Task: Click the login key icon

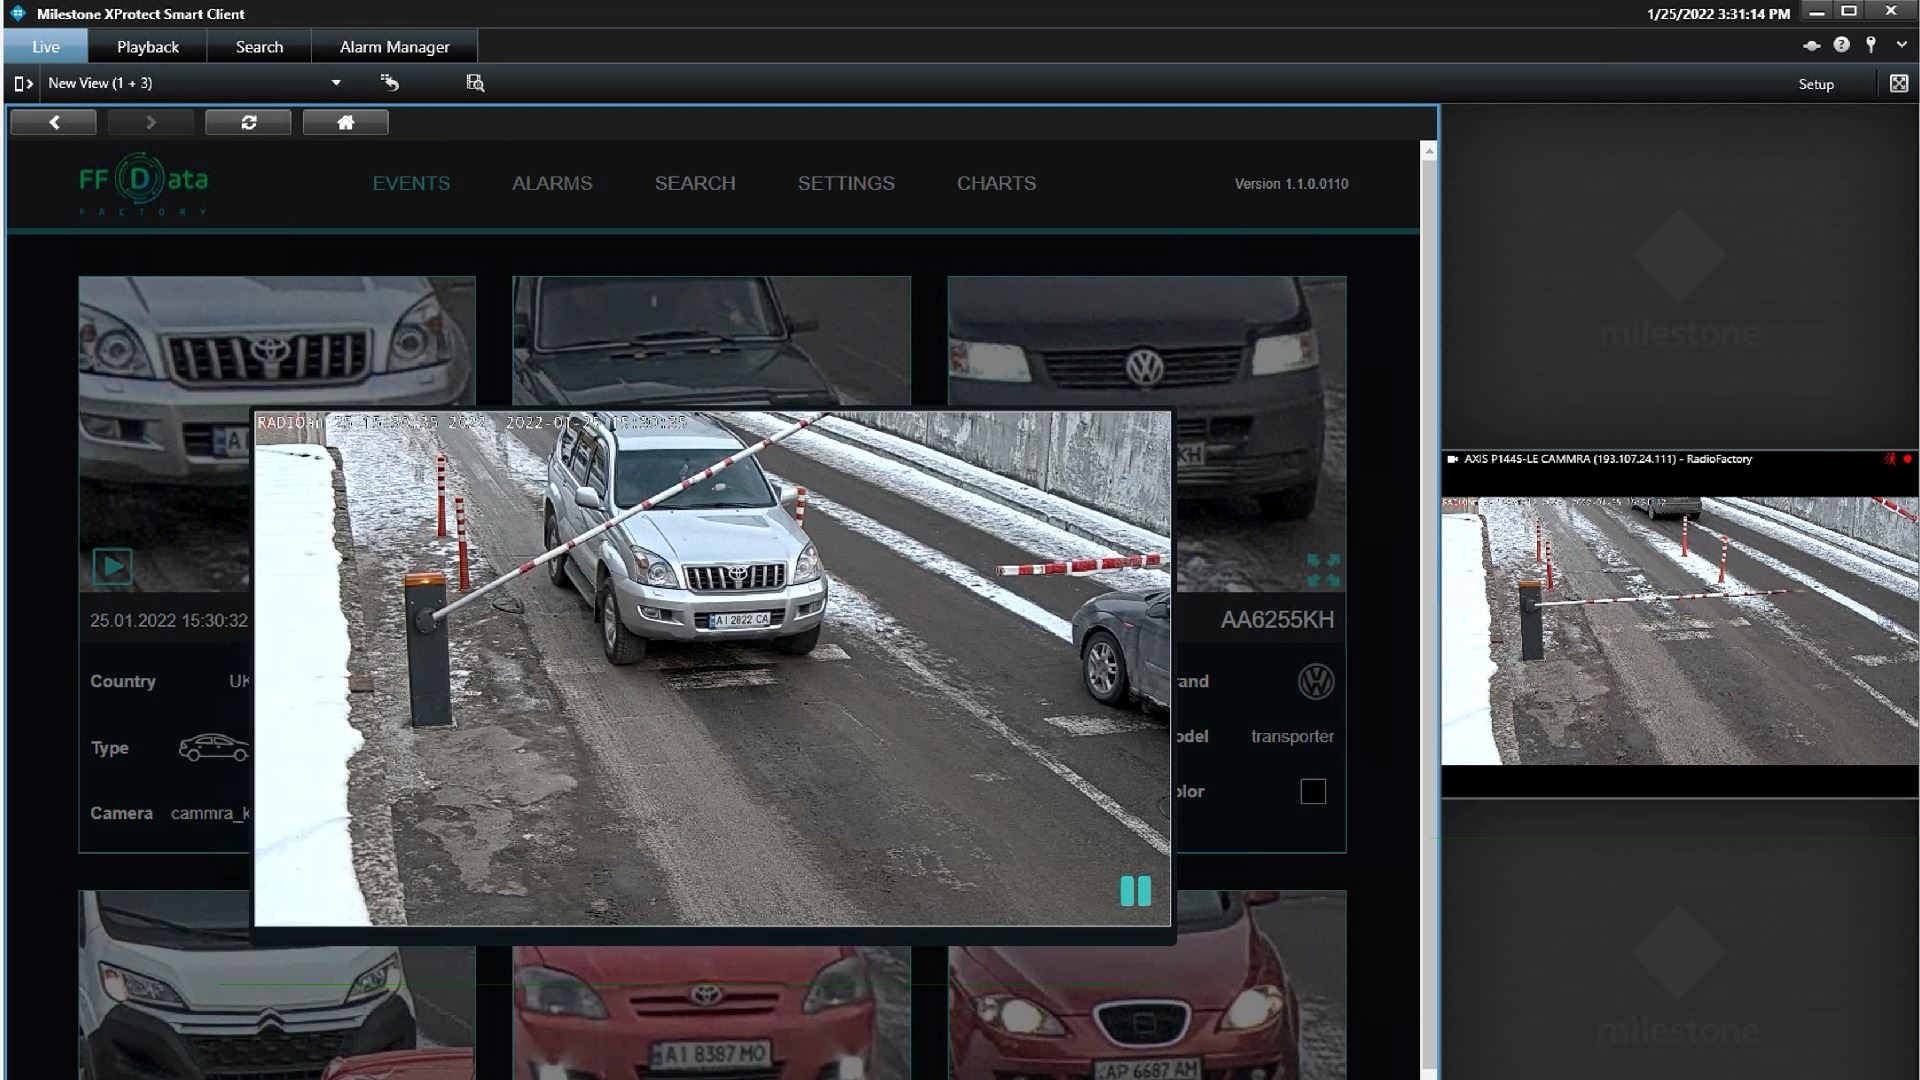Action: pos(1871,44)
